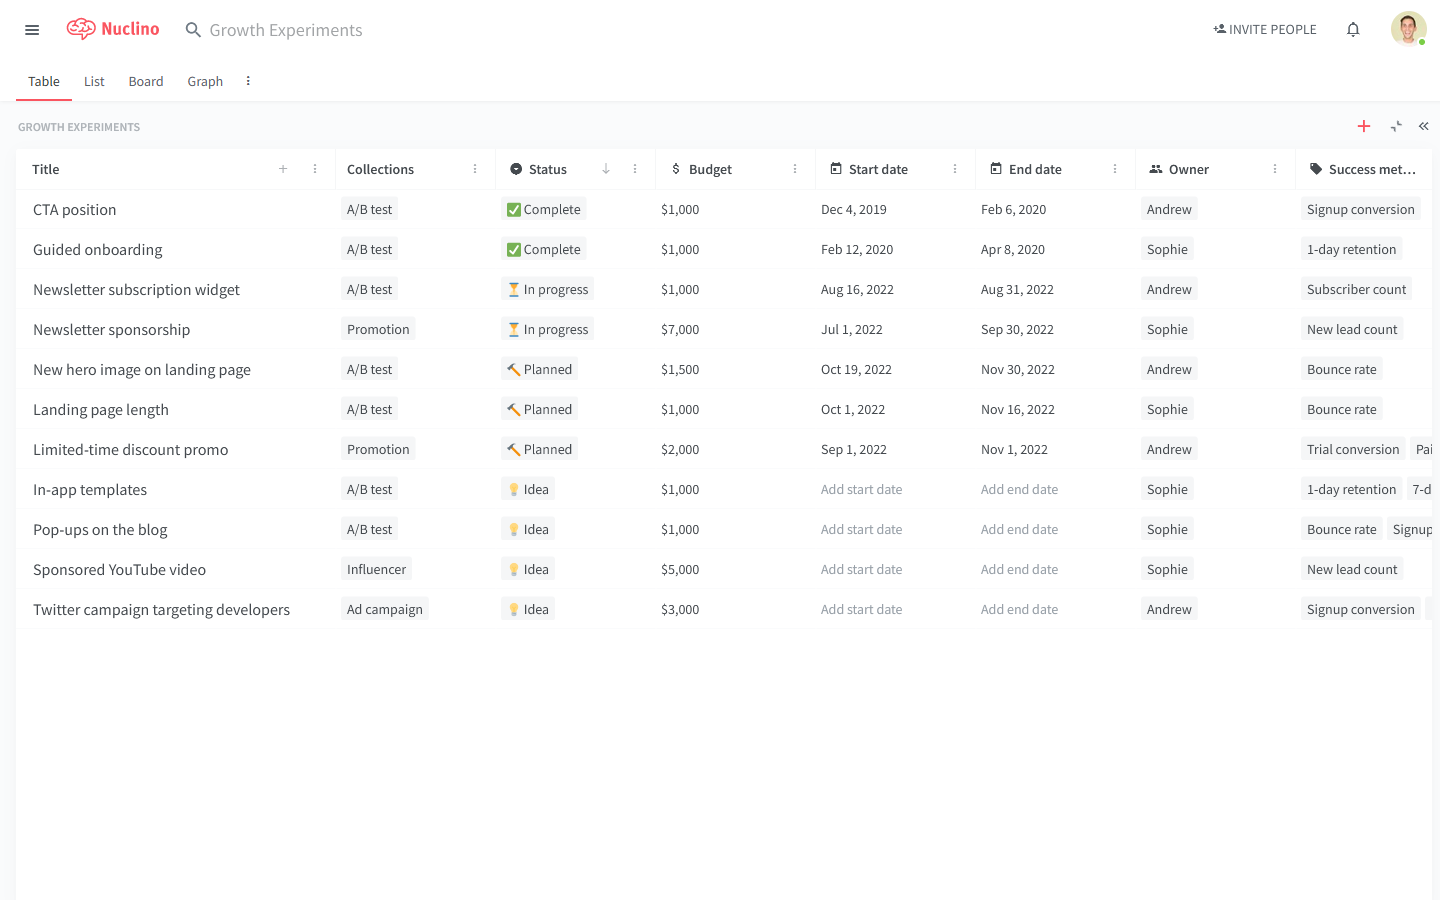Screen dimensions: 1440x900
Task: Click INVITE PEOPLE button
Action: [x=1265, y=29]
